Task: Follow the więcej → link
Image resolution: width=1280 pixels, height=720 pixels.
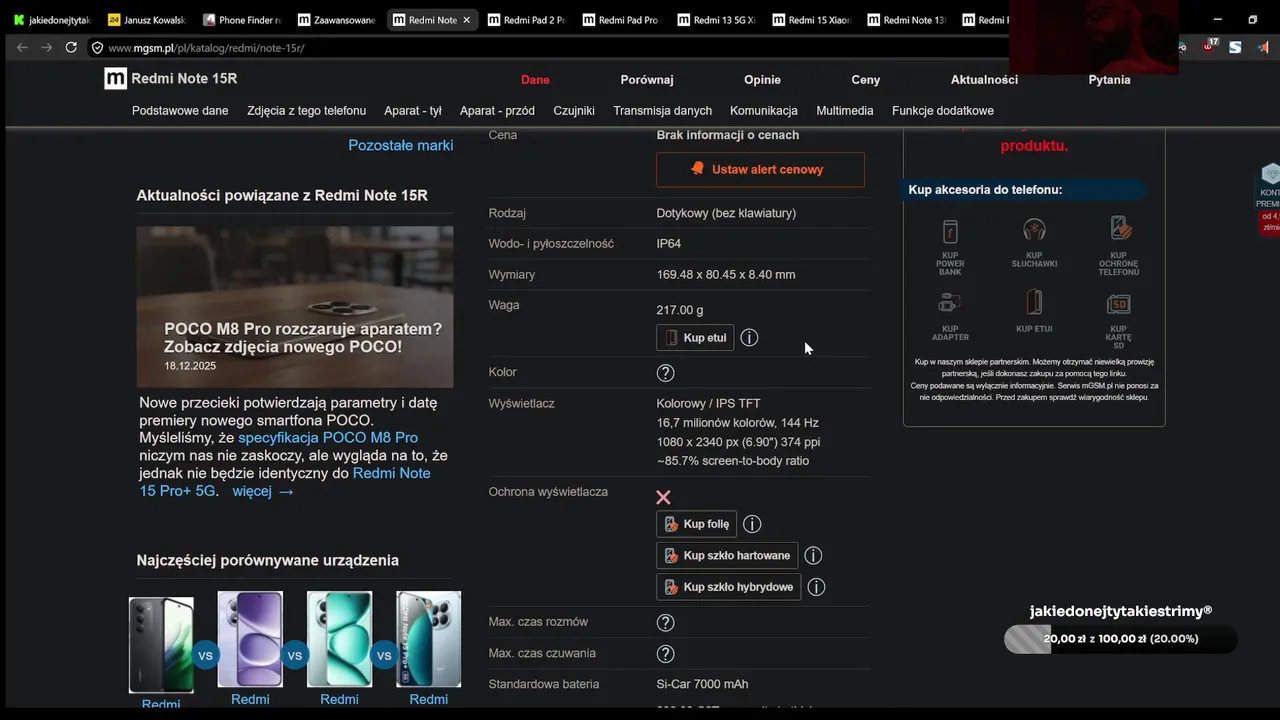Action: 263,491
